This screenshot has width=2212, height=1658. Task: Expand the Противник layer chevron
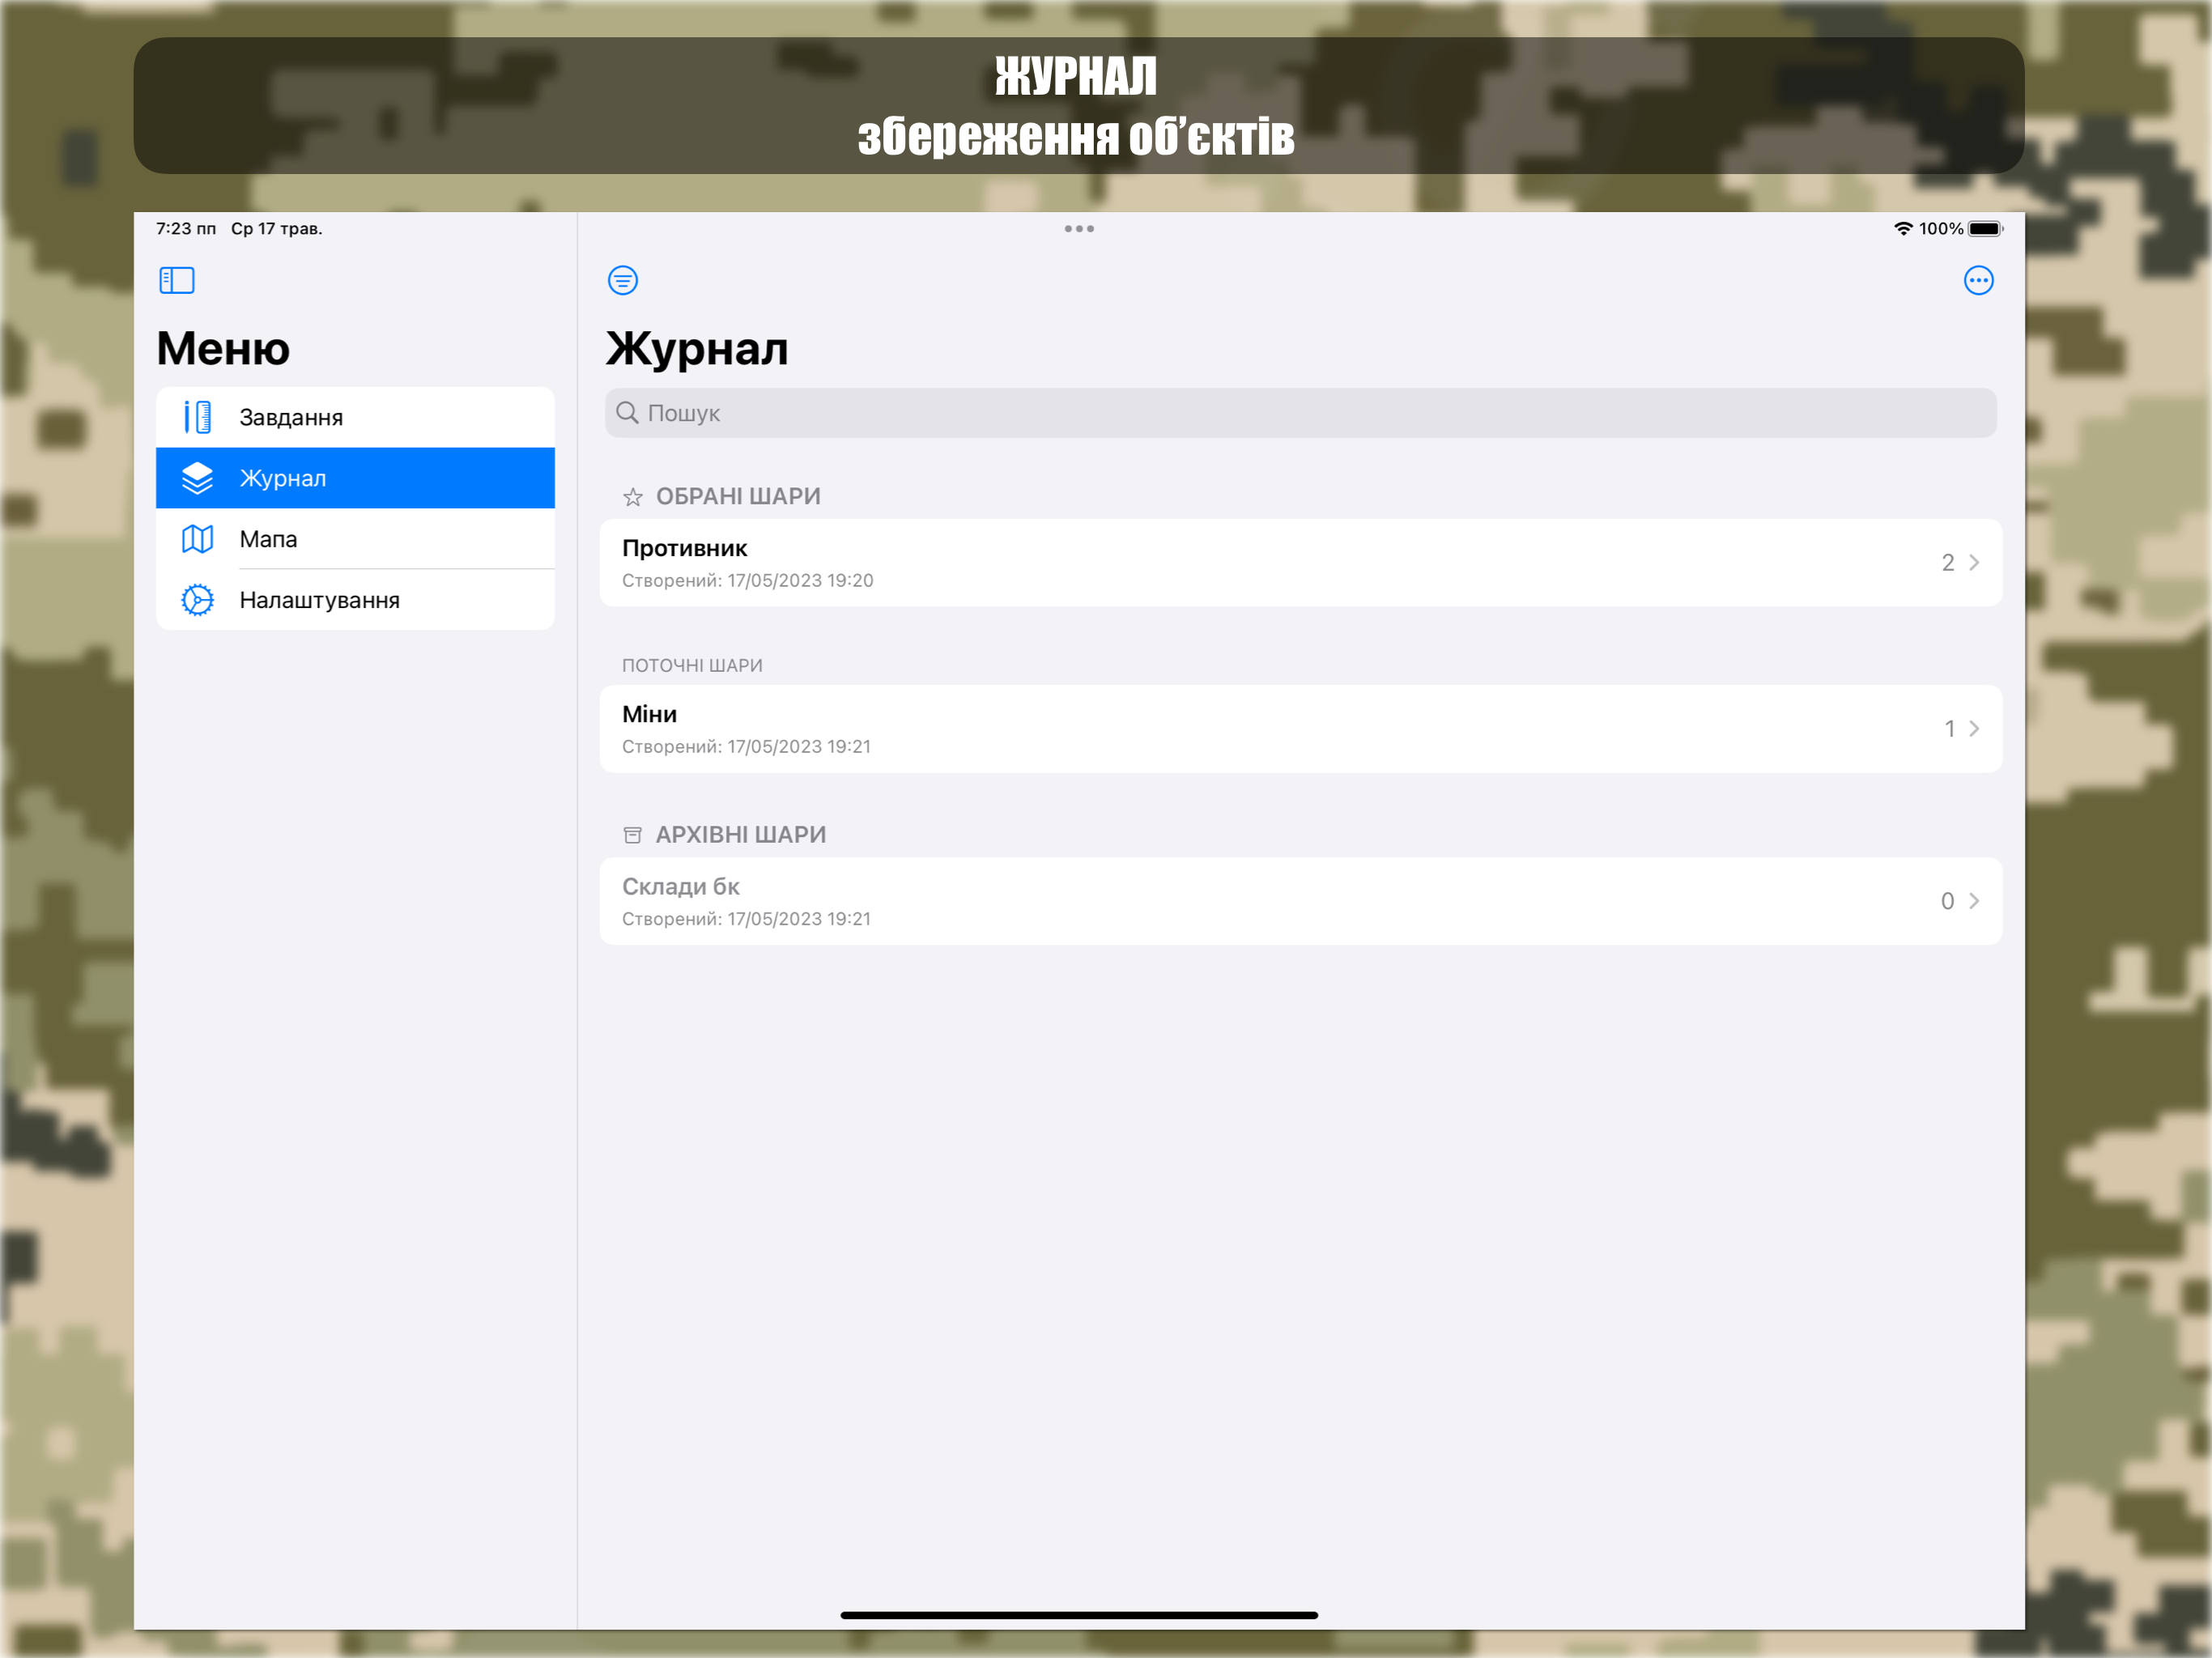pos(1973,562)
